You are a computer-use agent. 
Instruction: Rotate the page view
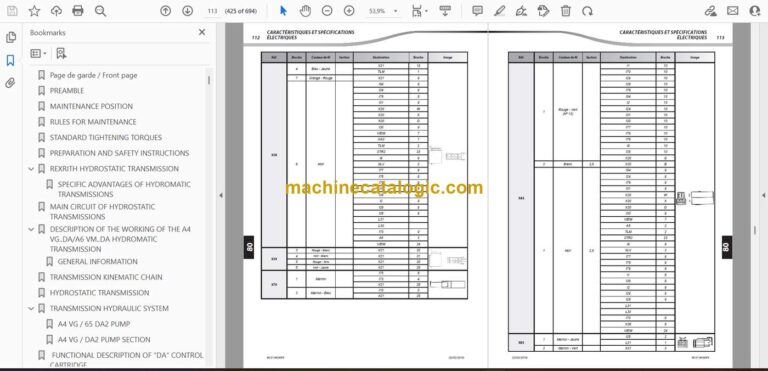pos(588,11)
